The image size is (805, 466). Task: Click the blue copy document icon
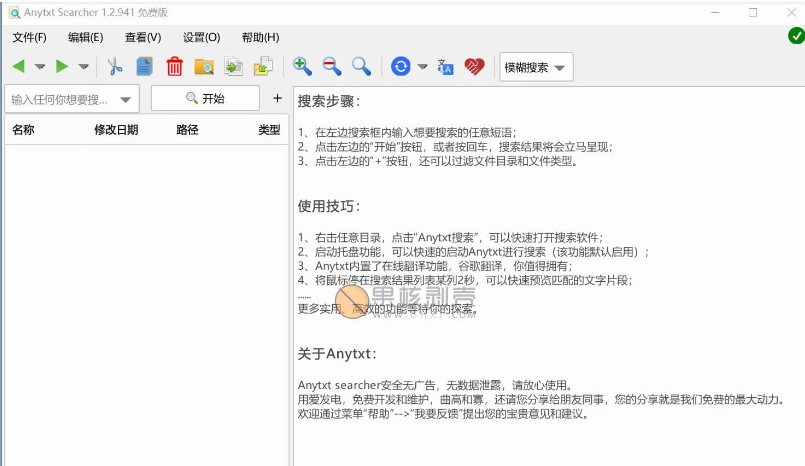pos(144,67)
